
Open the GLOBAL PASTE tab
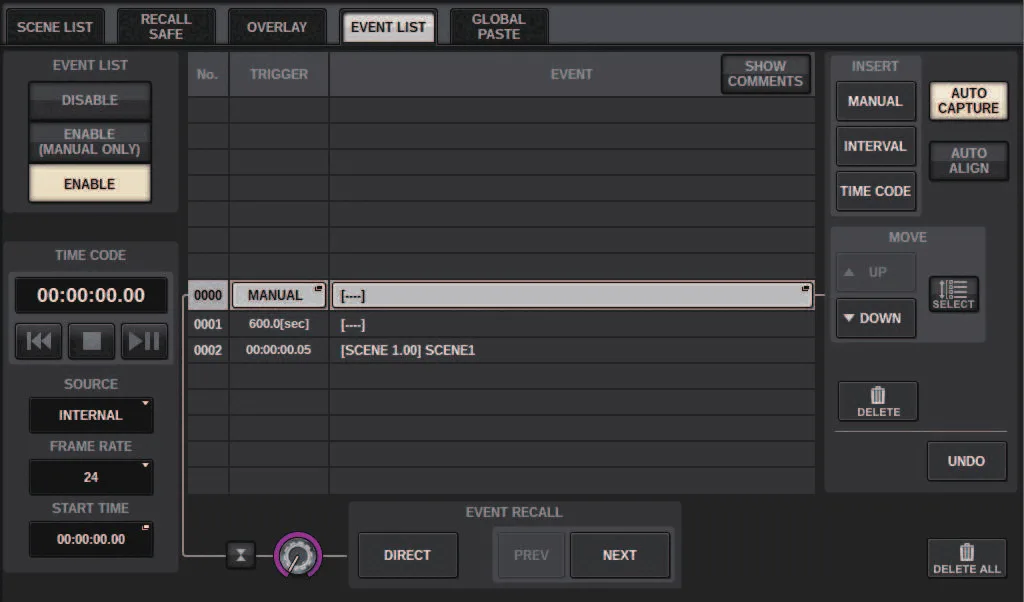click(499, 27)
